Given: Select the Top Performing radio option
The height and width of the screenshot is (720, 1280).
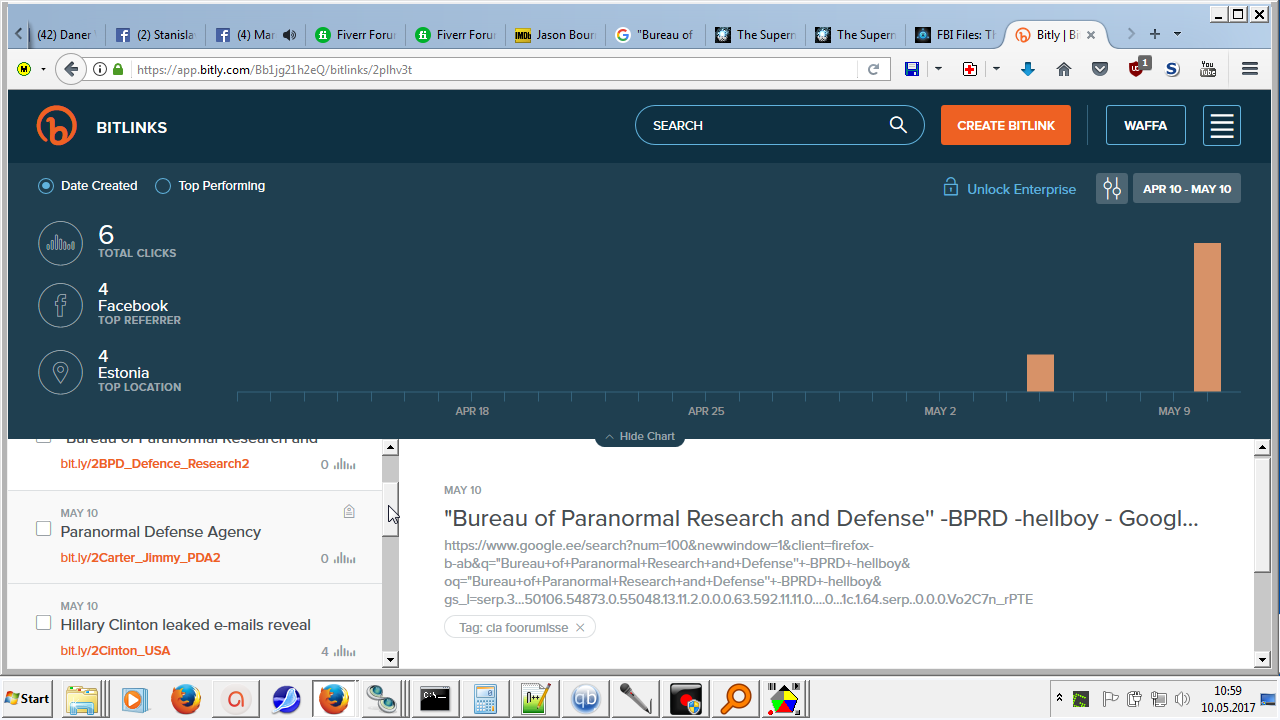Looking at the screenshot, I should [x=163, y=186].
